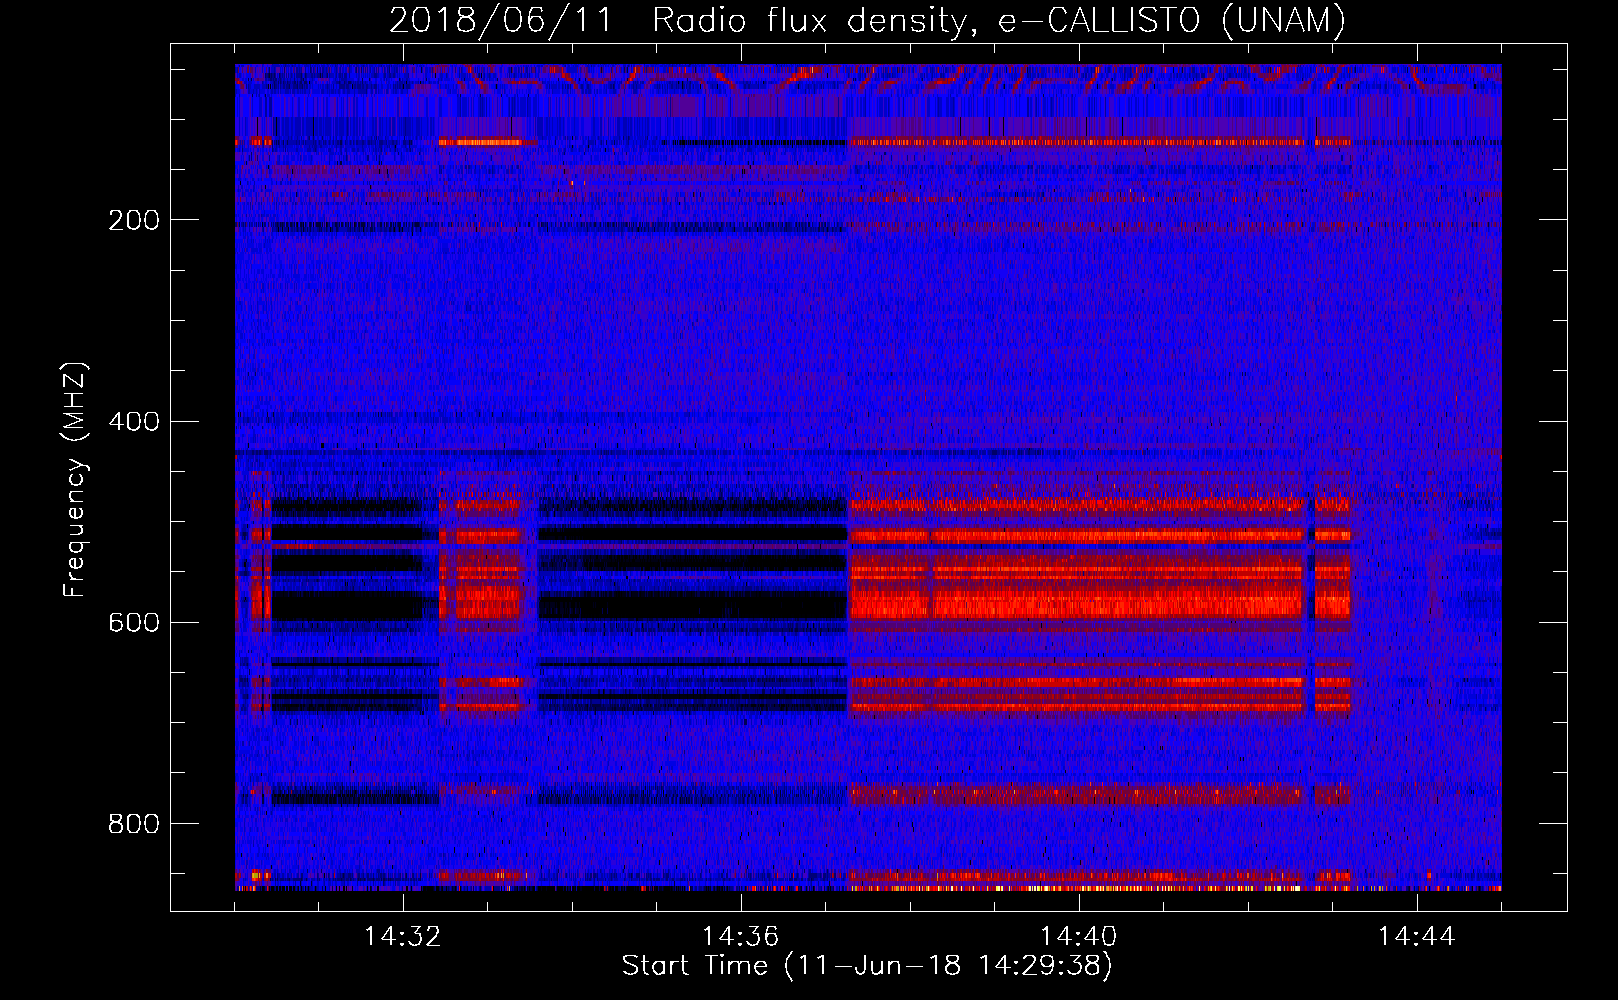The height and width of the screenshot is (1000, 1618).
Task: Click the 2018/06/11 date in the title
Action: pos(501,21)
